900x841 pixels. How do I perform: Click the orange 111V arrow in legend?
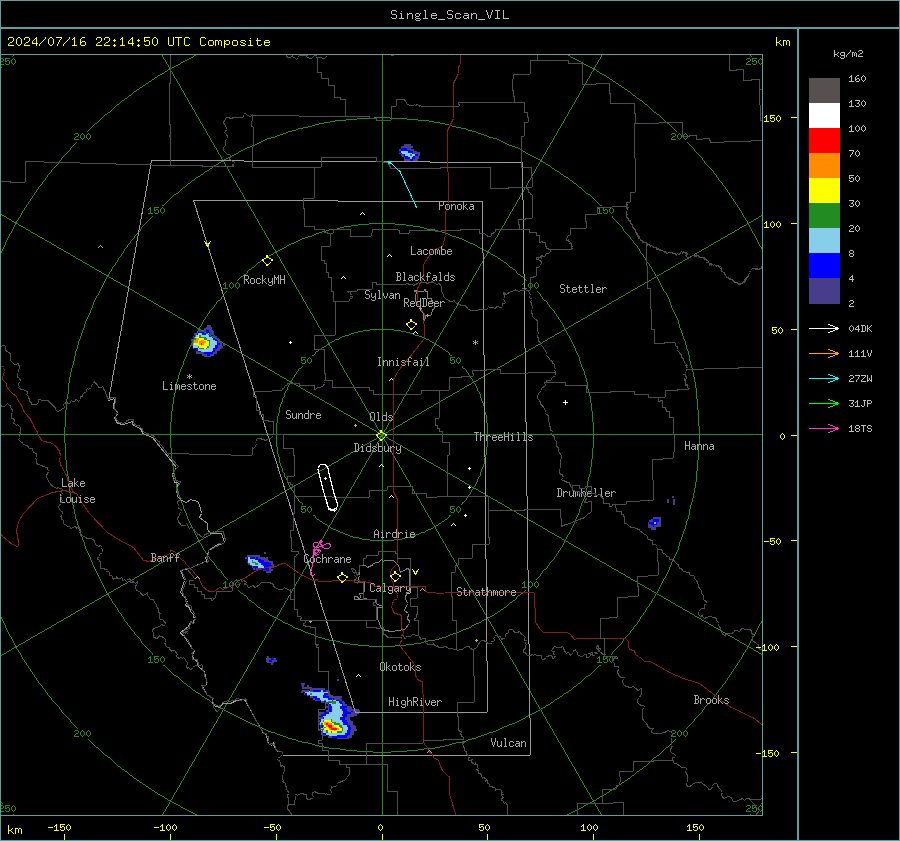tap(824, 354)
